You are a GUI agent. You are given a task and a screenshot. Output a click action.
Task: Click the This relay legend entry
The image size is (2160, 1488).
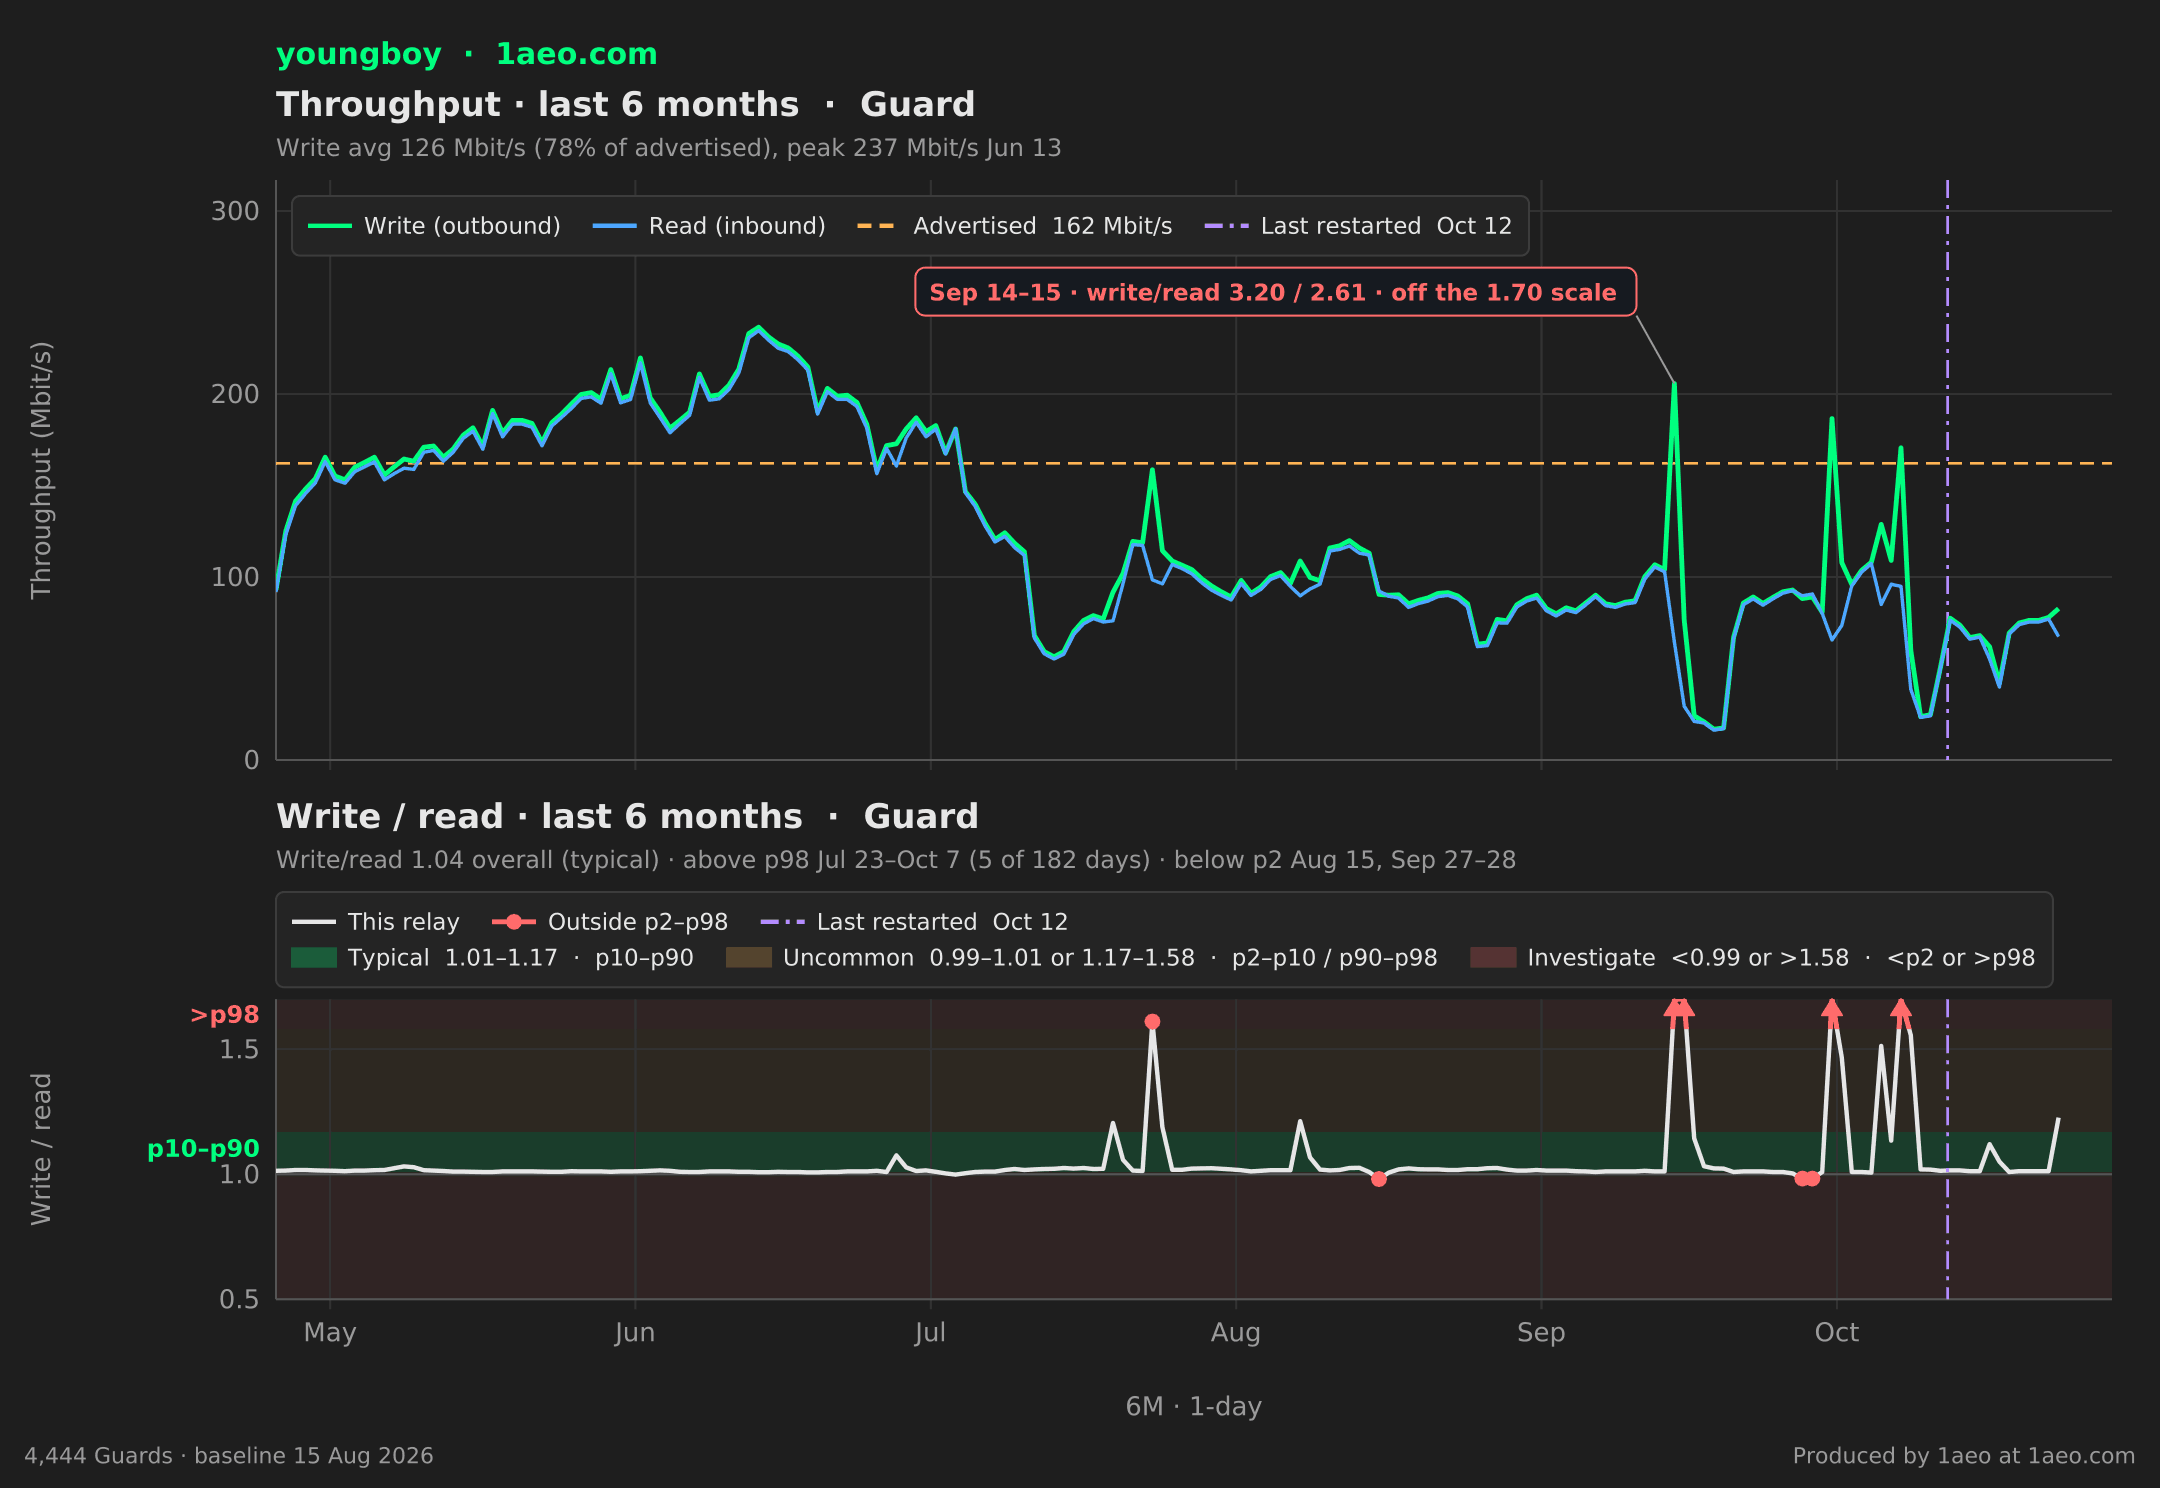pos(375,922)
